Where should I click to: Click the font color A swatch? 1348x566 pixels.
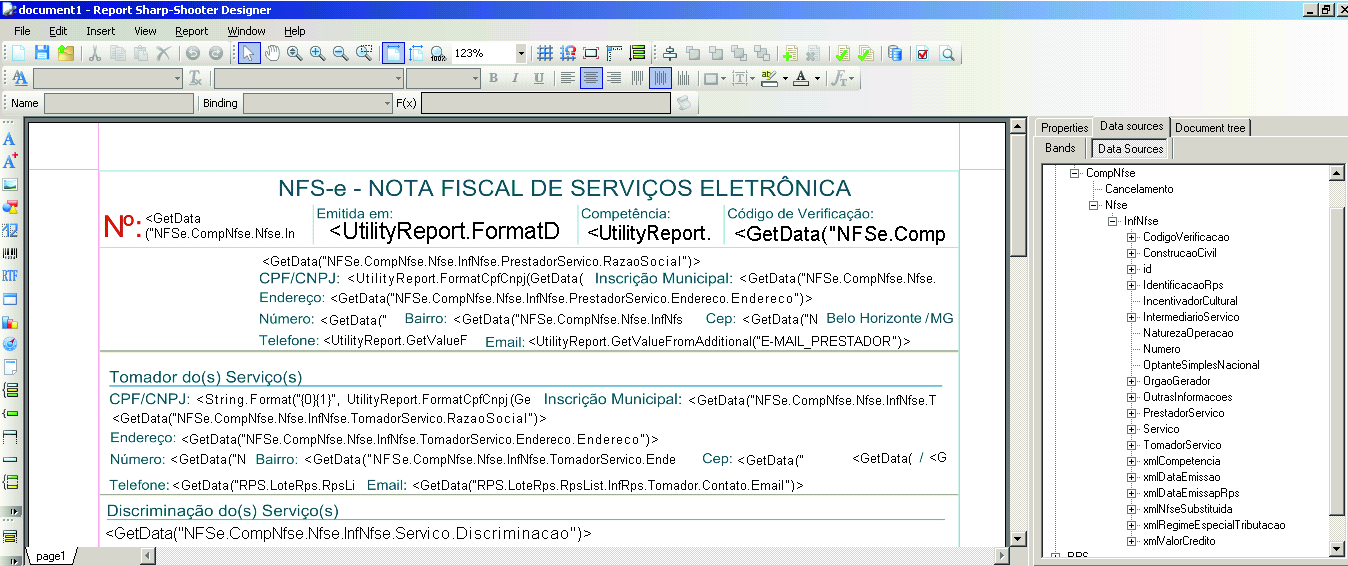(800, 78)
